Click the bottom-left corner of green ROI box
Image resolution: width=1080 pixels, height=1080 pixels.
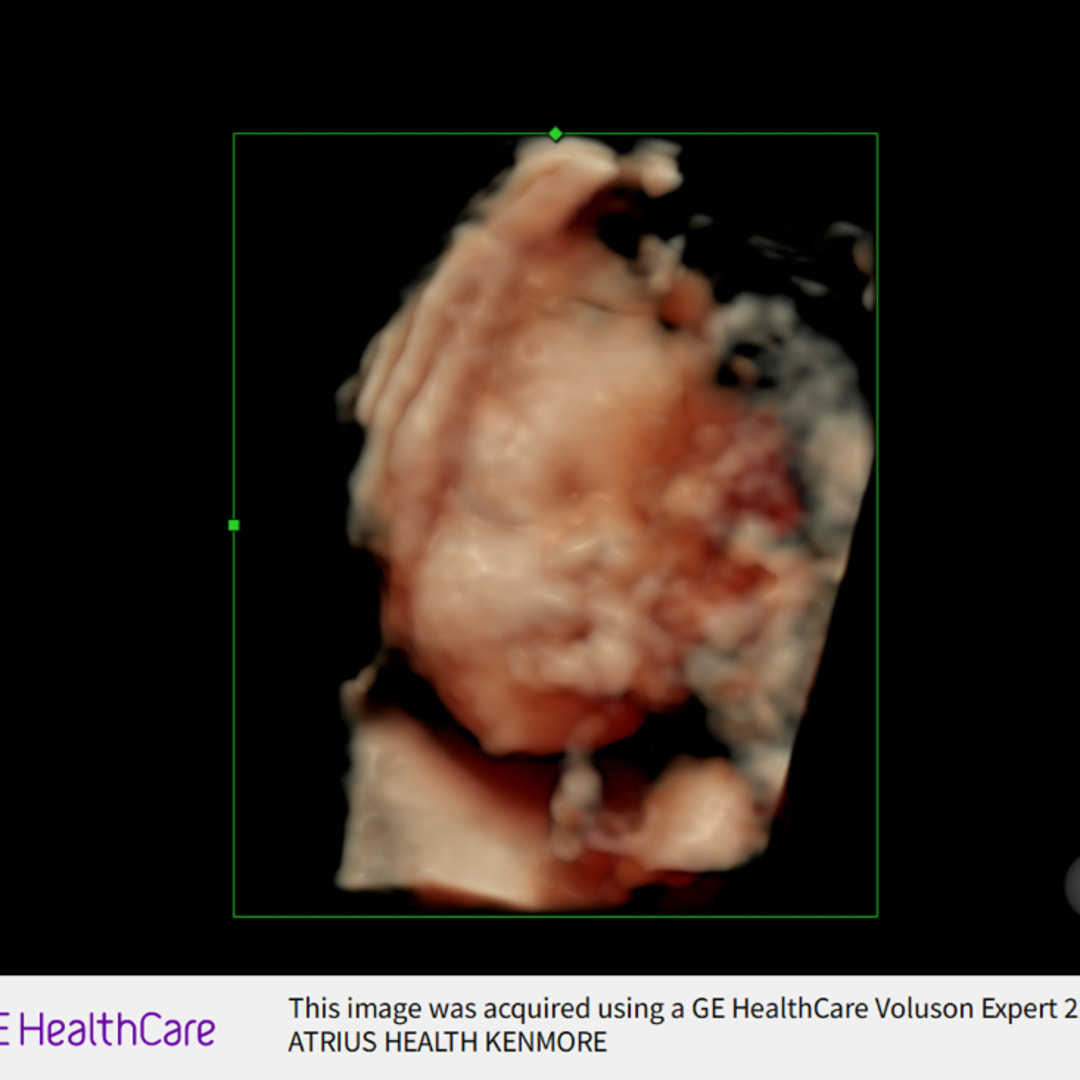[x=234, y=915]
